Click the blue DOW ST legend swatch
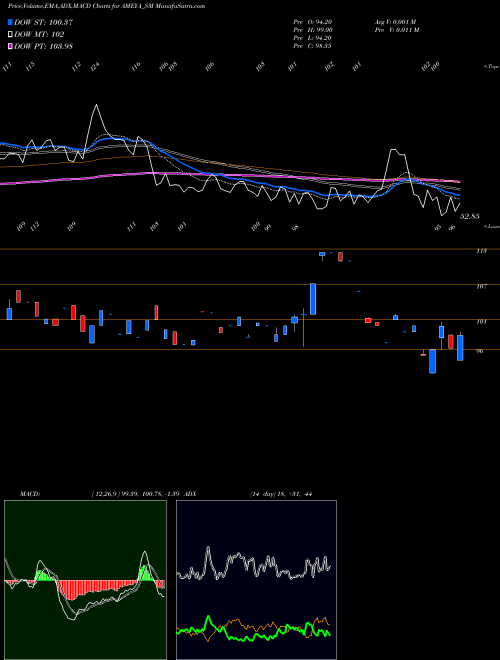Screen dimensions: 500x660 pos(10,22)
